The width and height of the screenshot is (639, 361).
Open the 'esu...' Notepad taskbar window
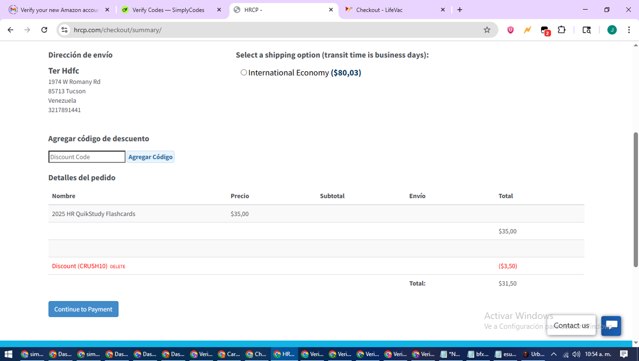click(505, 354)
